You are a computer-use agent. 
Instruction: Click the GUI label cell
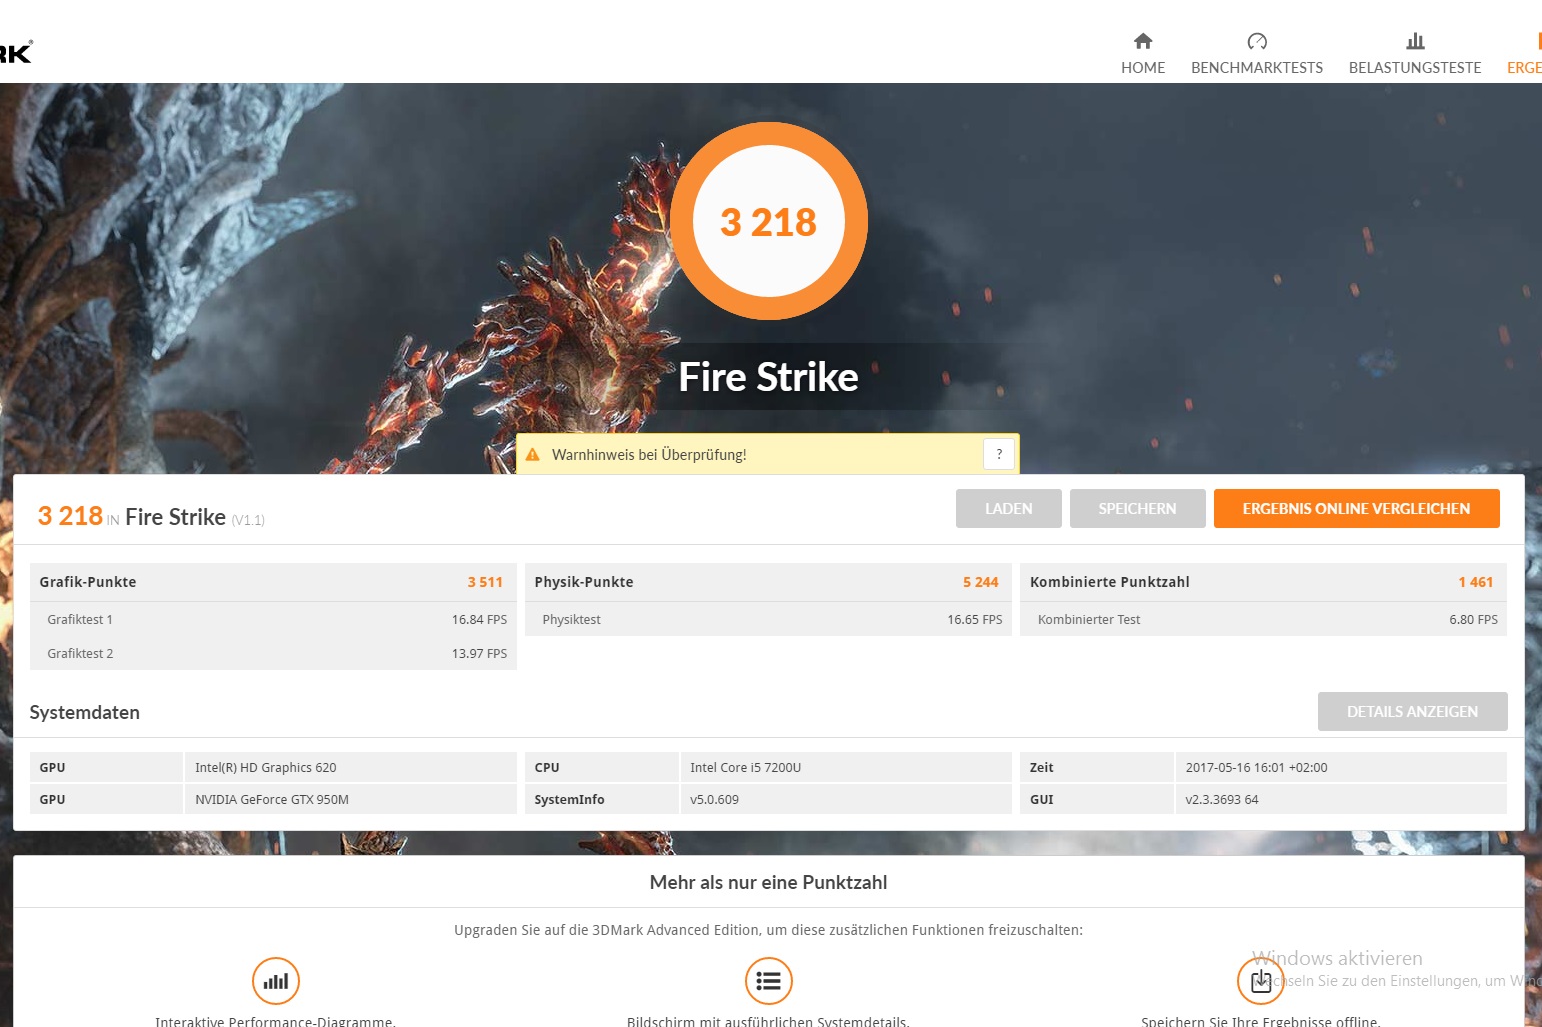point(1096,800)
